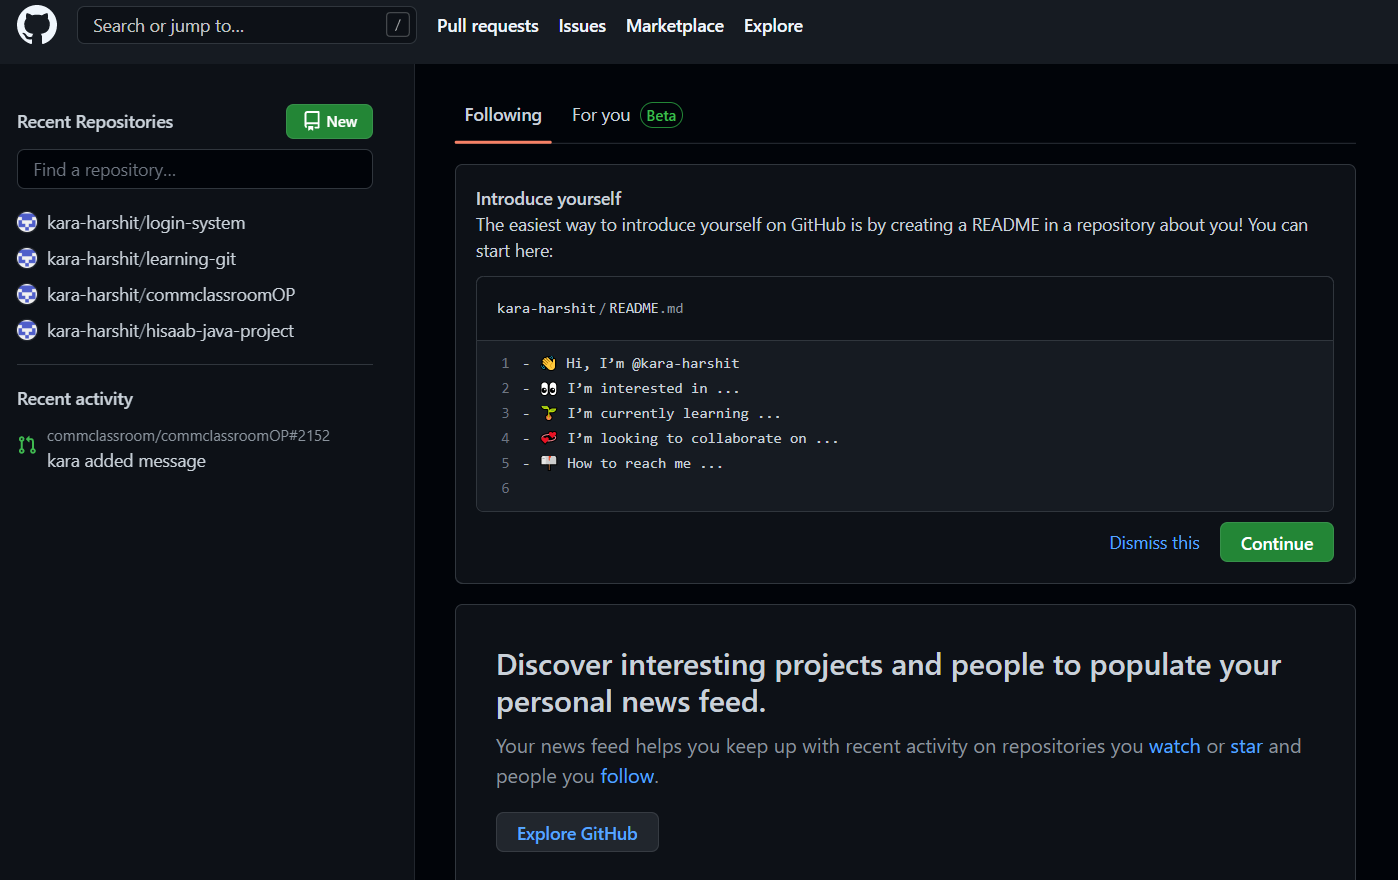The width and height of the screenshot is (1398, 880).
Task: Switch to the Following tab
Action: tap(503, 115)
